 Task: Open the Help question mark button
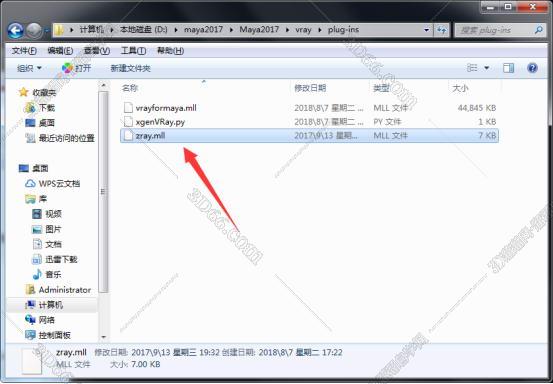point(532,68)
